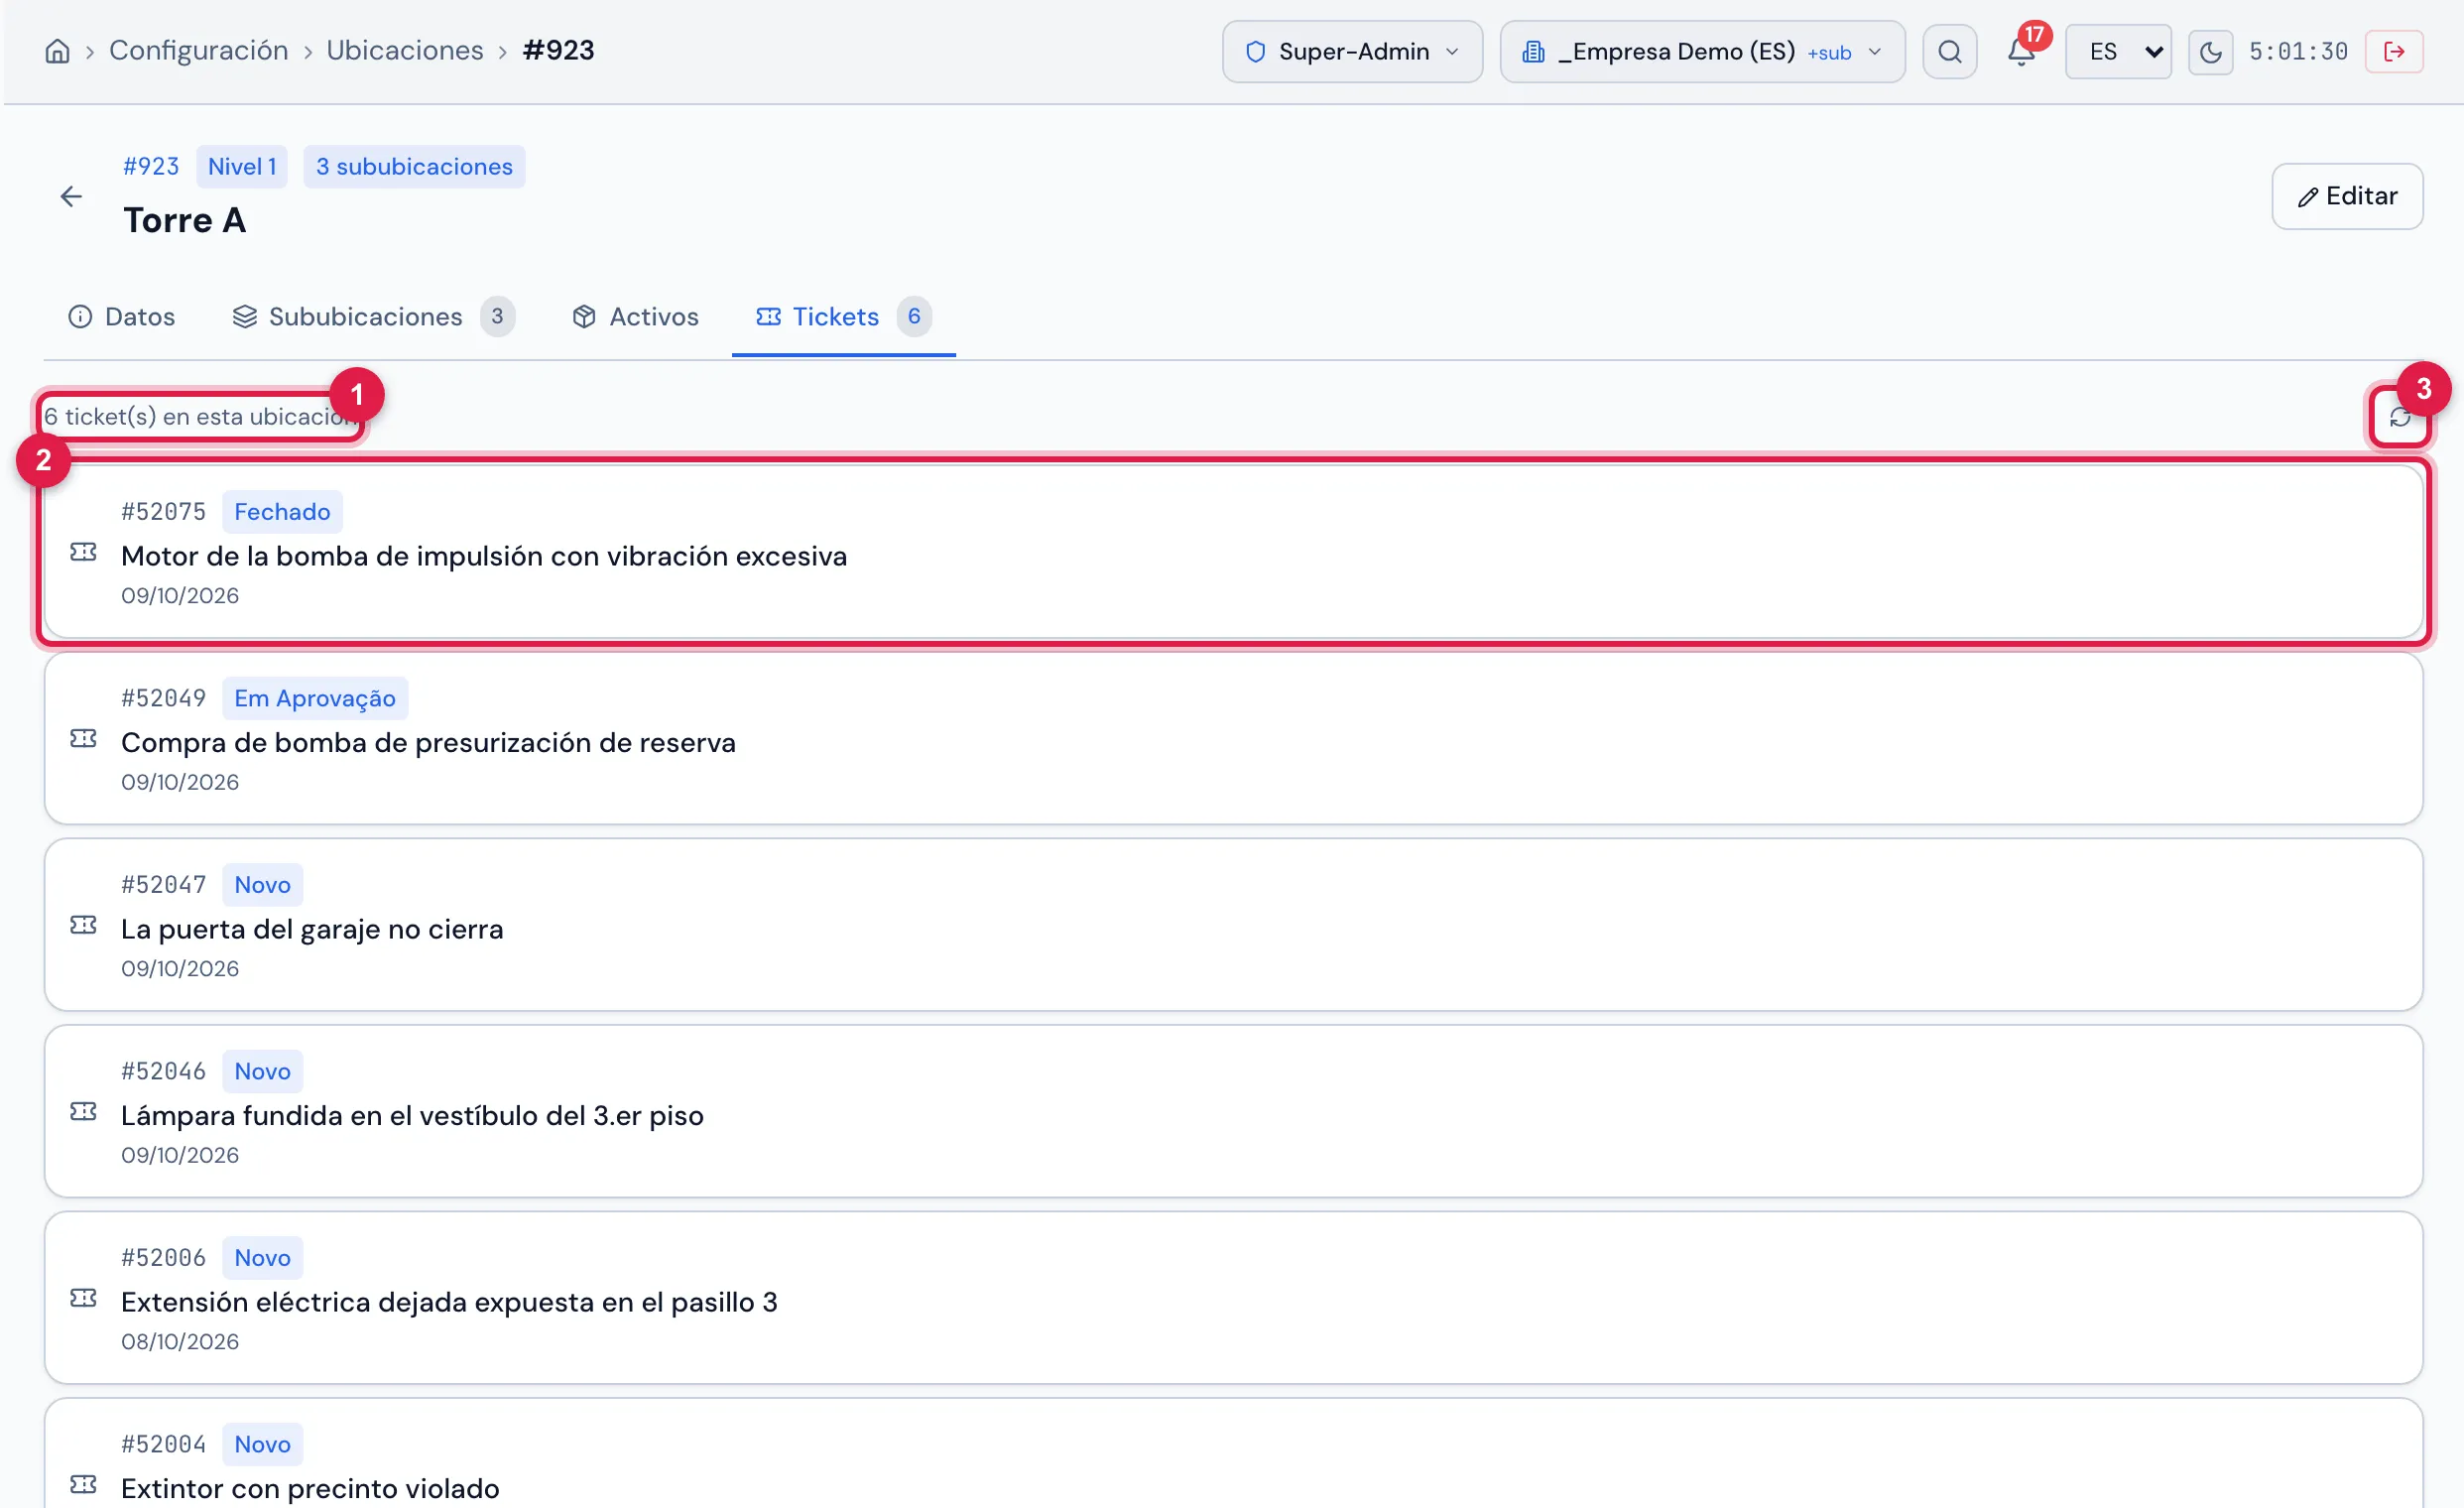Viewport: 2464px width, 1508px height.
Task: Open ticket Extintor con precinto violado
Action: [x=1233, y=1455]
